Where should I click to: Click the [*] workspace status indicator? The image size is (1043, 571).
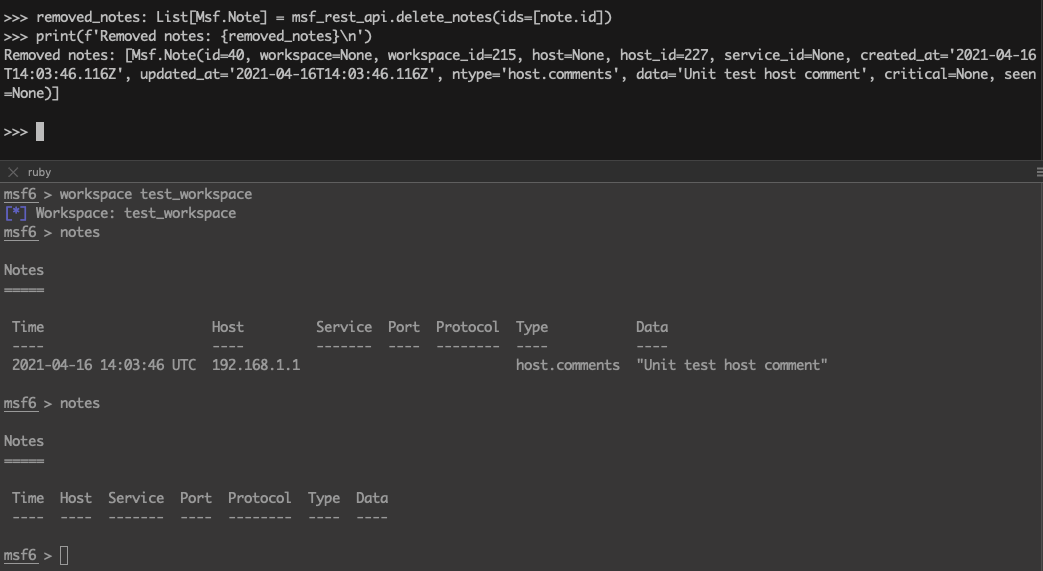click(15, 213)
